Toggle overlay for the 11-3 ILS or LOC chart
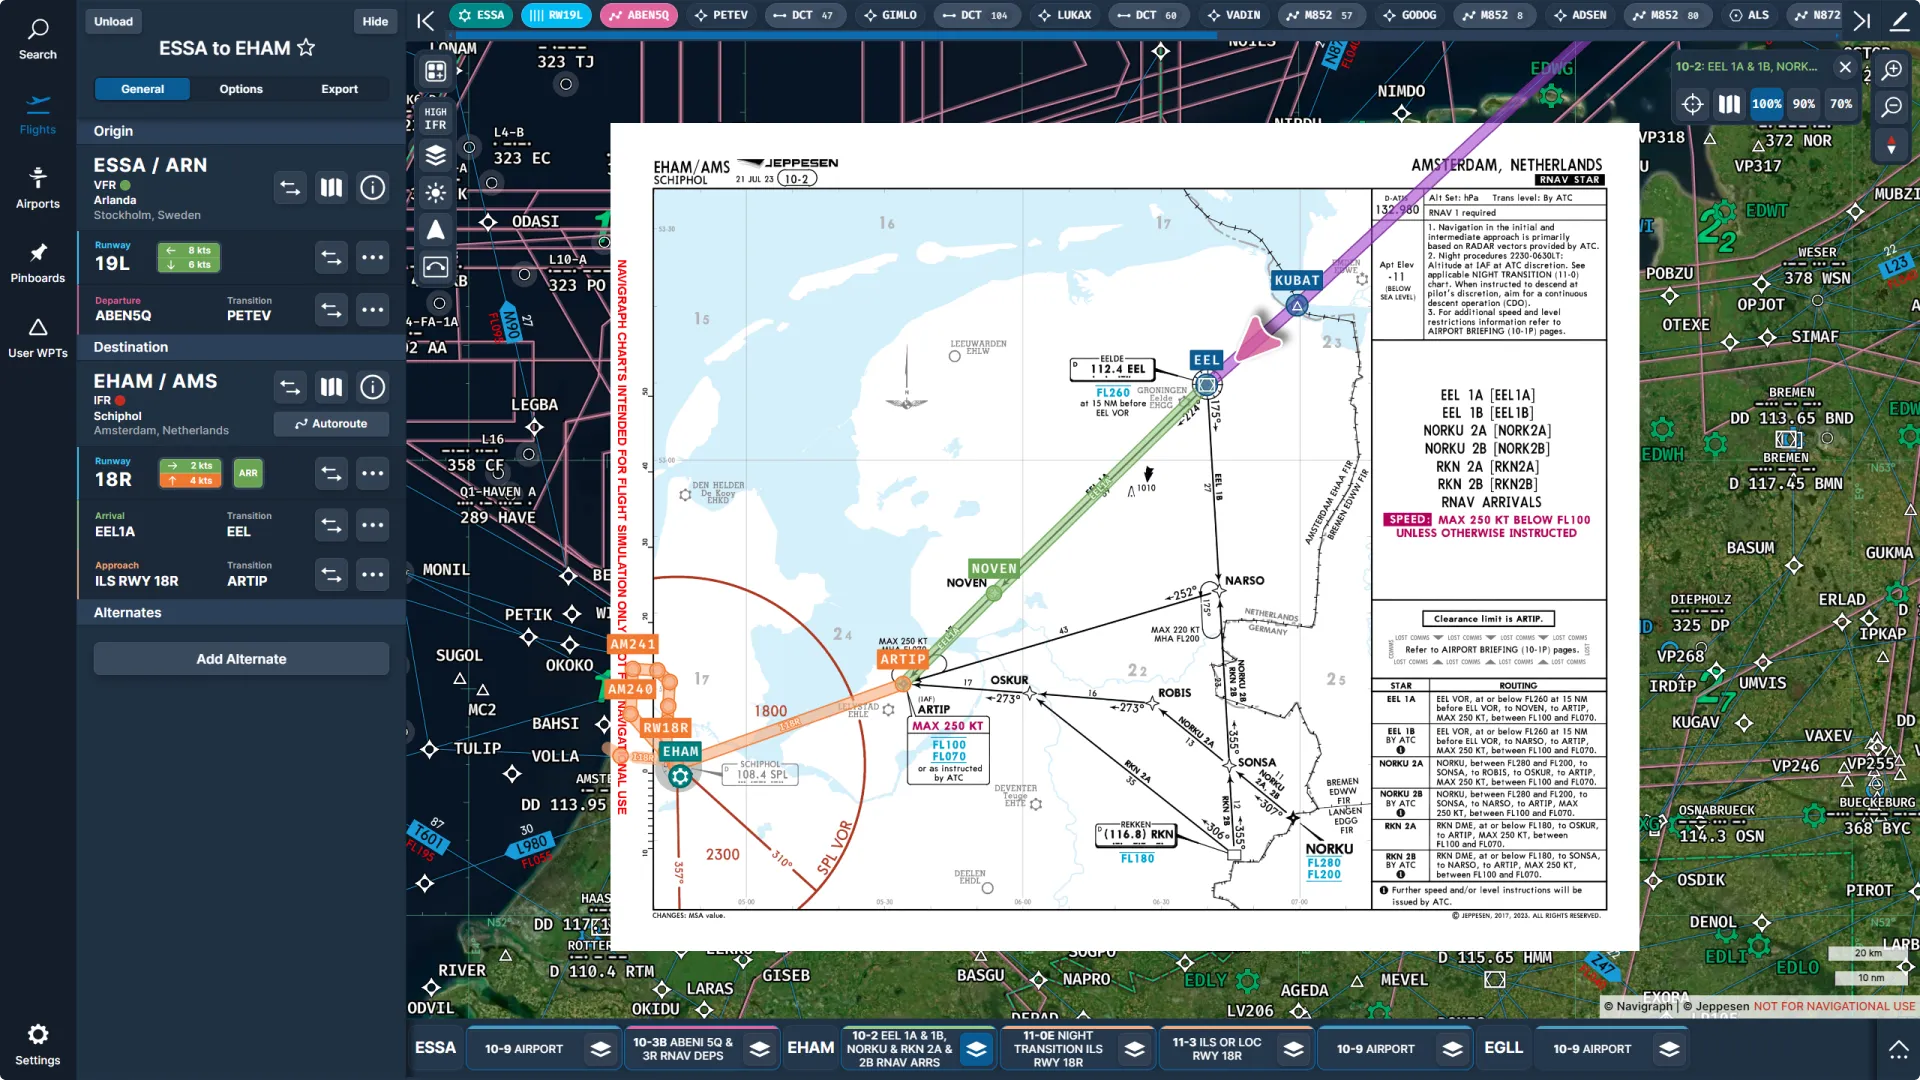Image resolution: width=1920 pixels, height=1080 pixels. coord(1293,1049)
